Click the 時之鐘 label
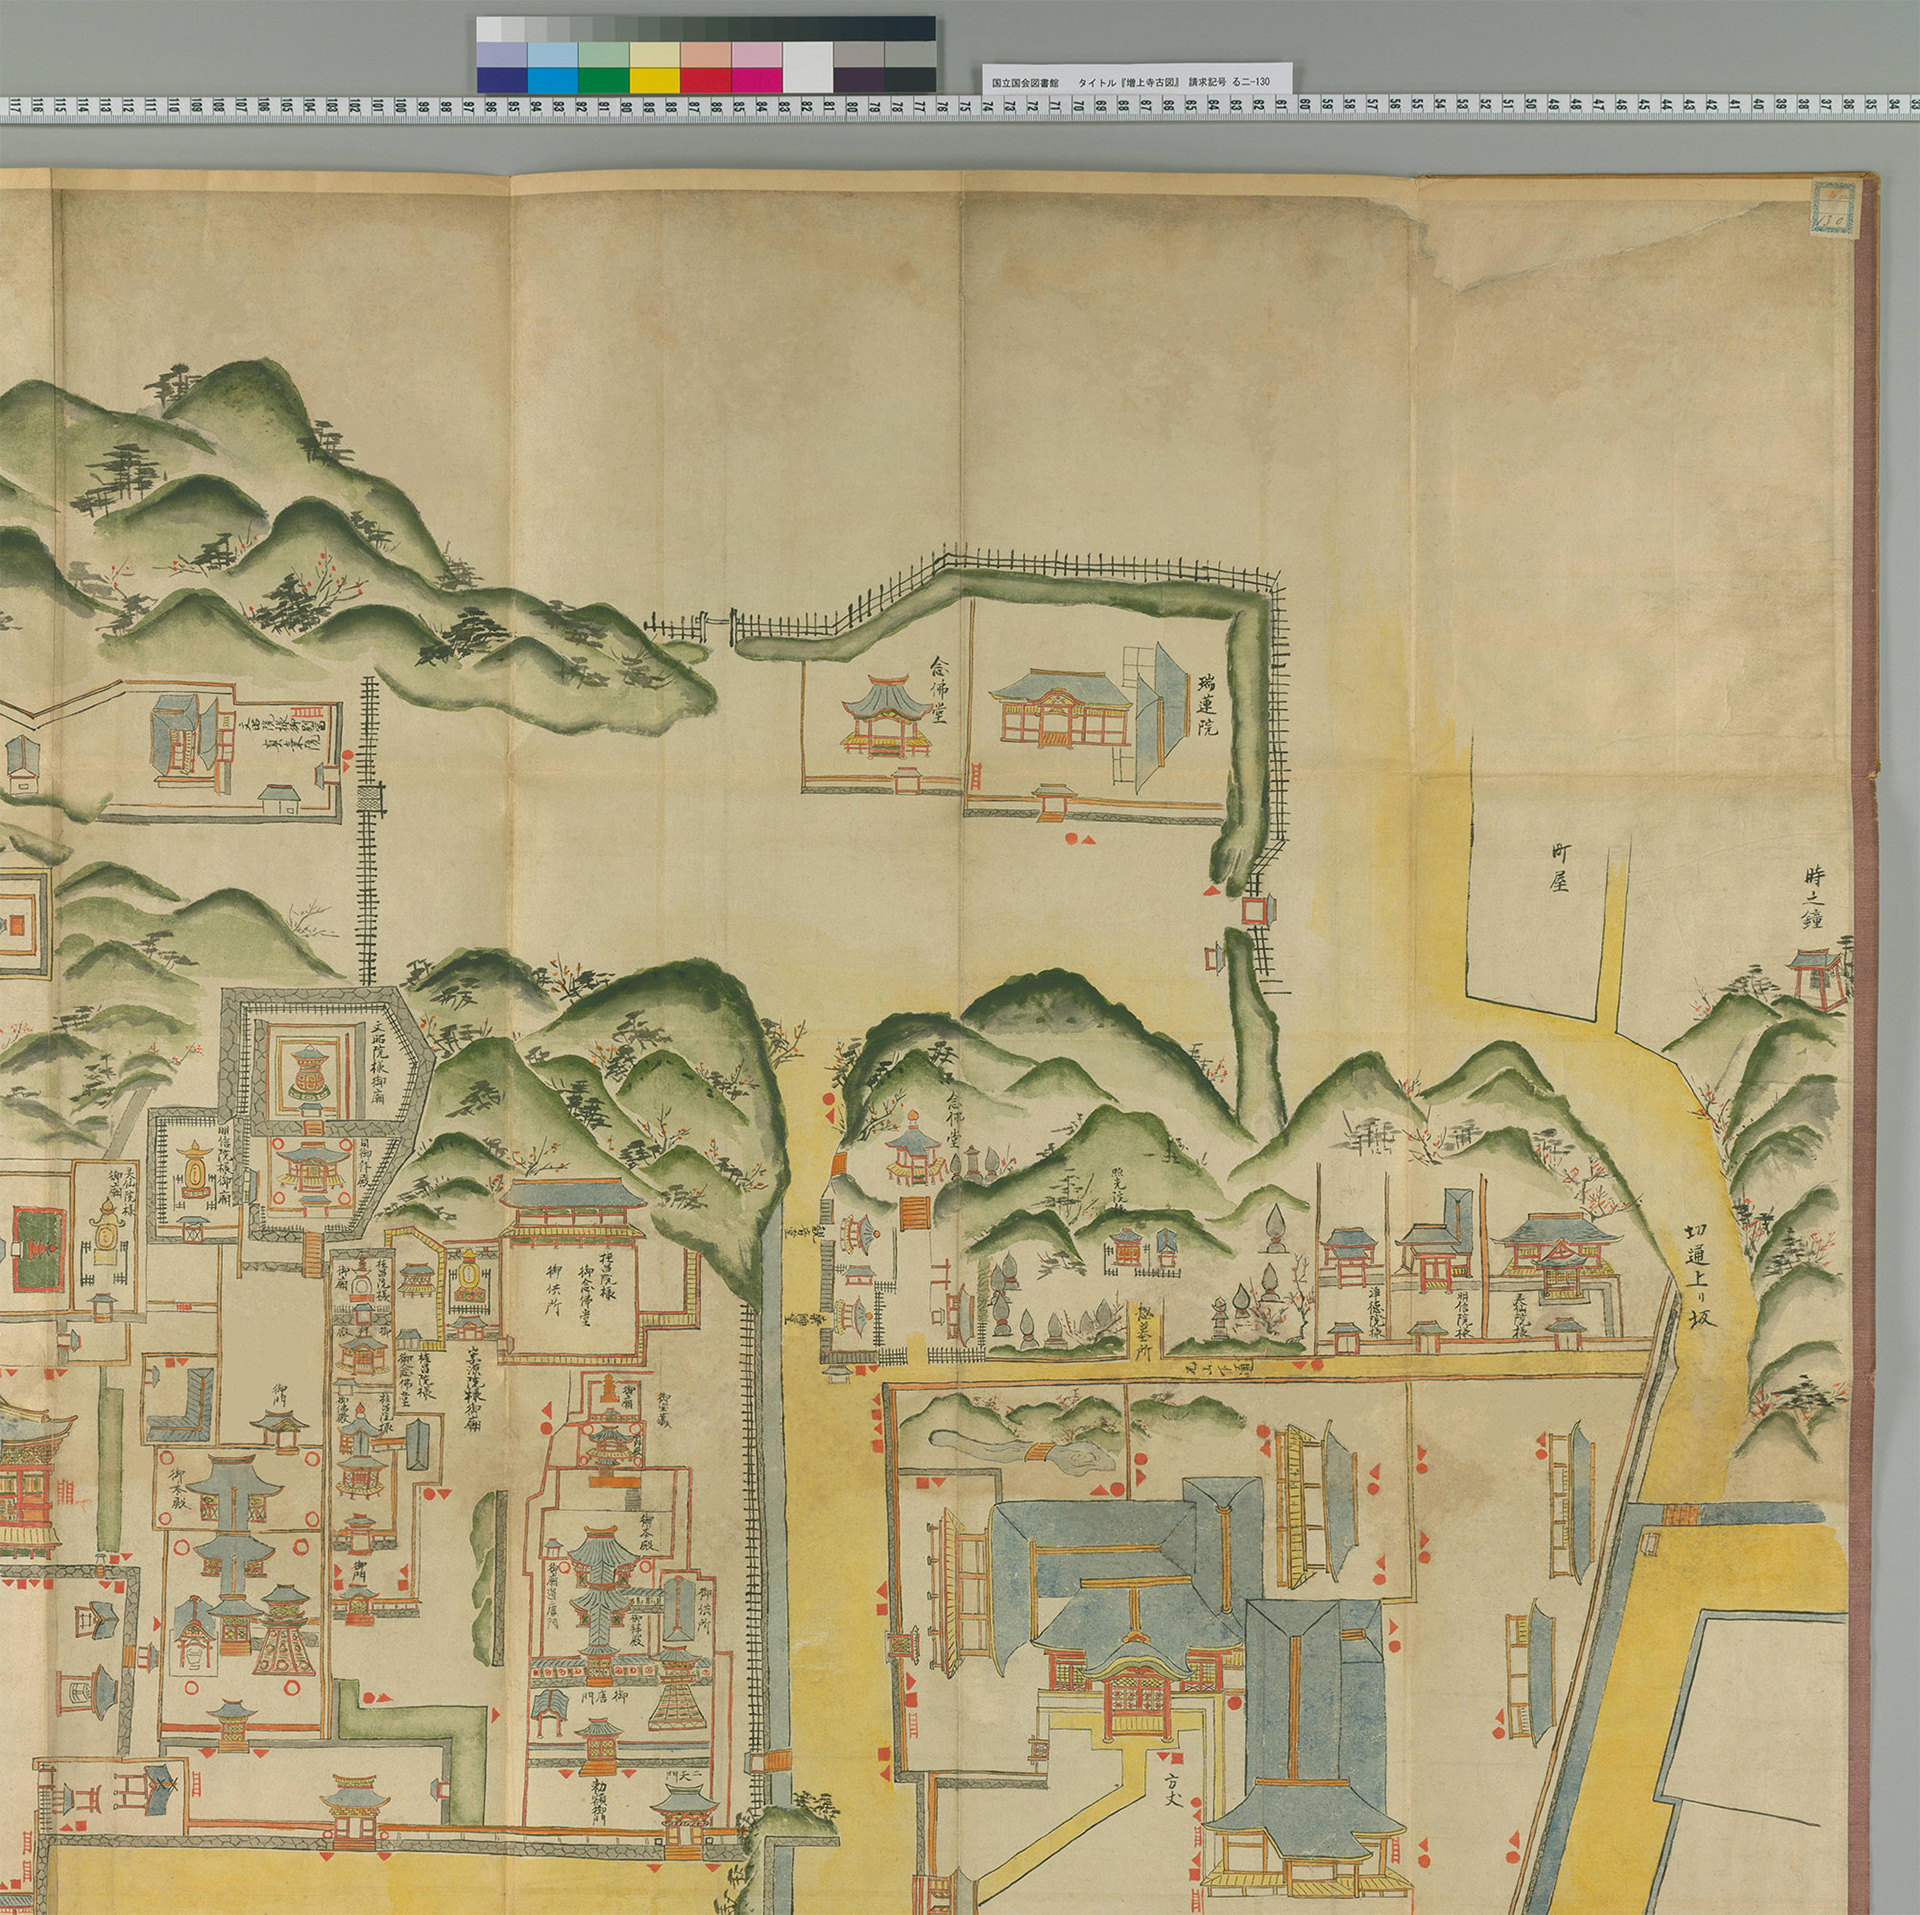The image size is (1920, 1915). point(1815,895)
